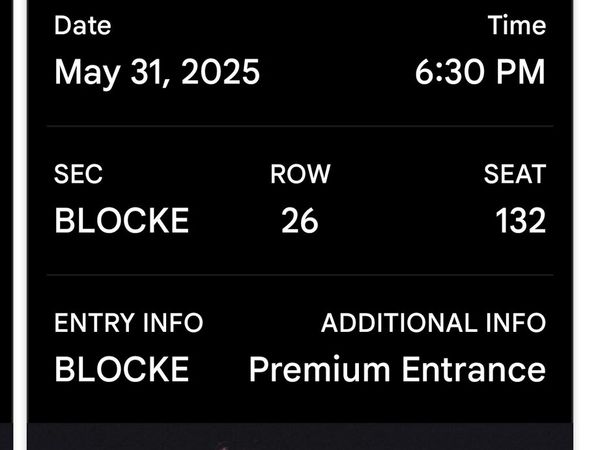Viewport: 600px width, 450px height.
Task: Select row number 26
Action: point(300,220)
